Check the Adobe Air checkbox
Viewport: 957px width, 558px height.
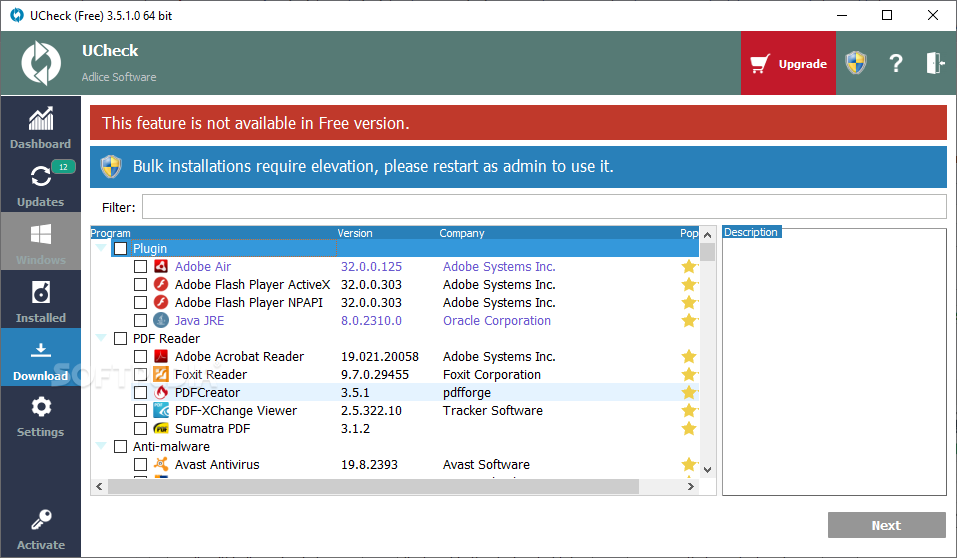pos(140,266)
